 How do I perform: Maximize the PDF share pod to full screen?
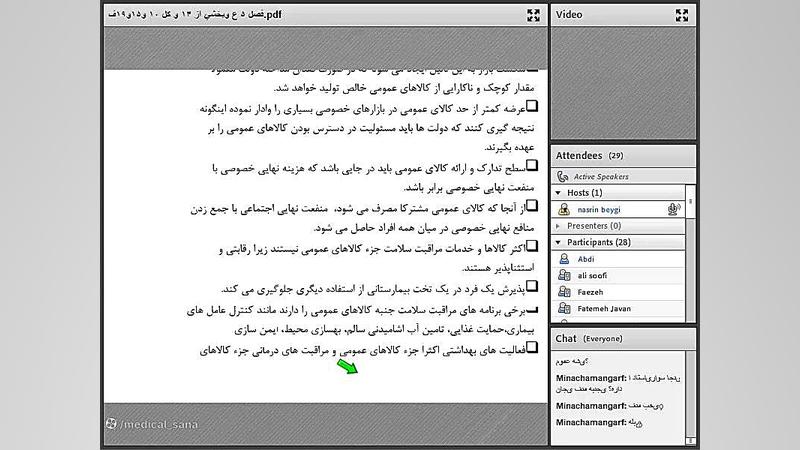click(x=533, y=15)
